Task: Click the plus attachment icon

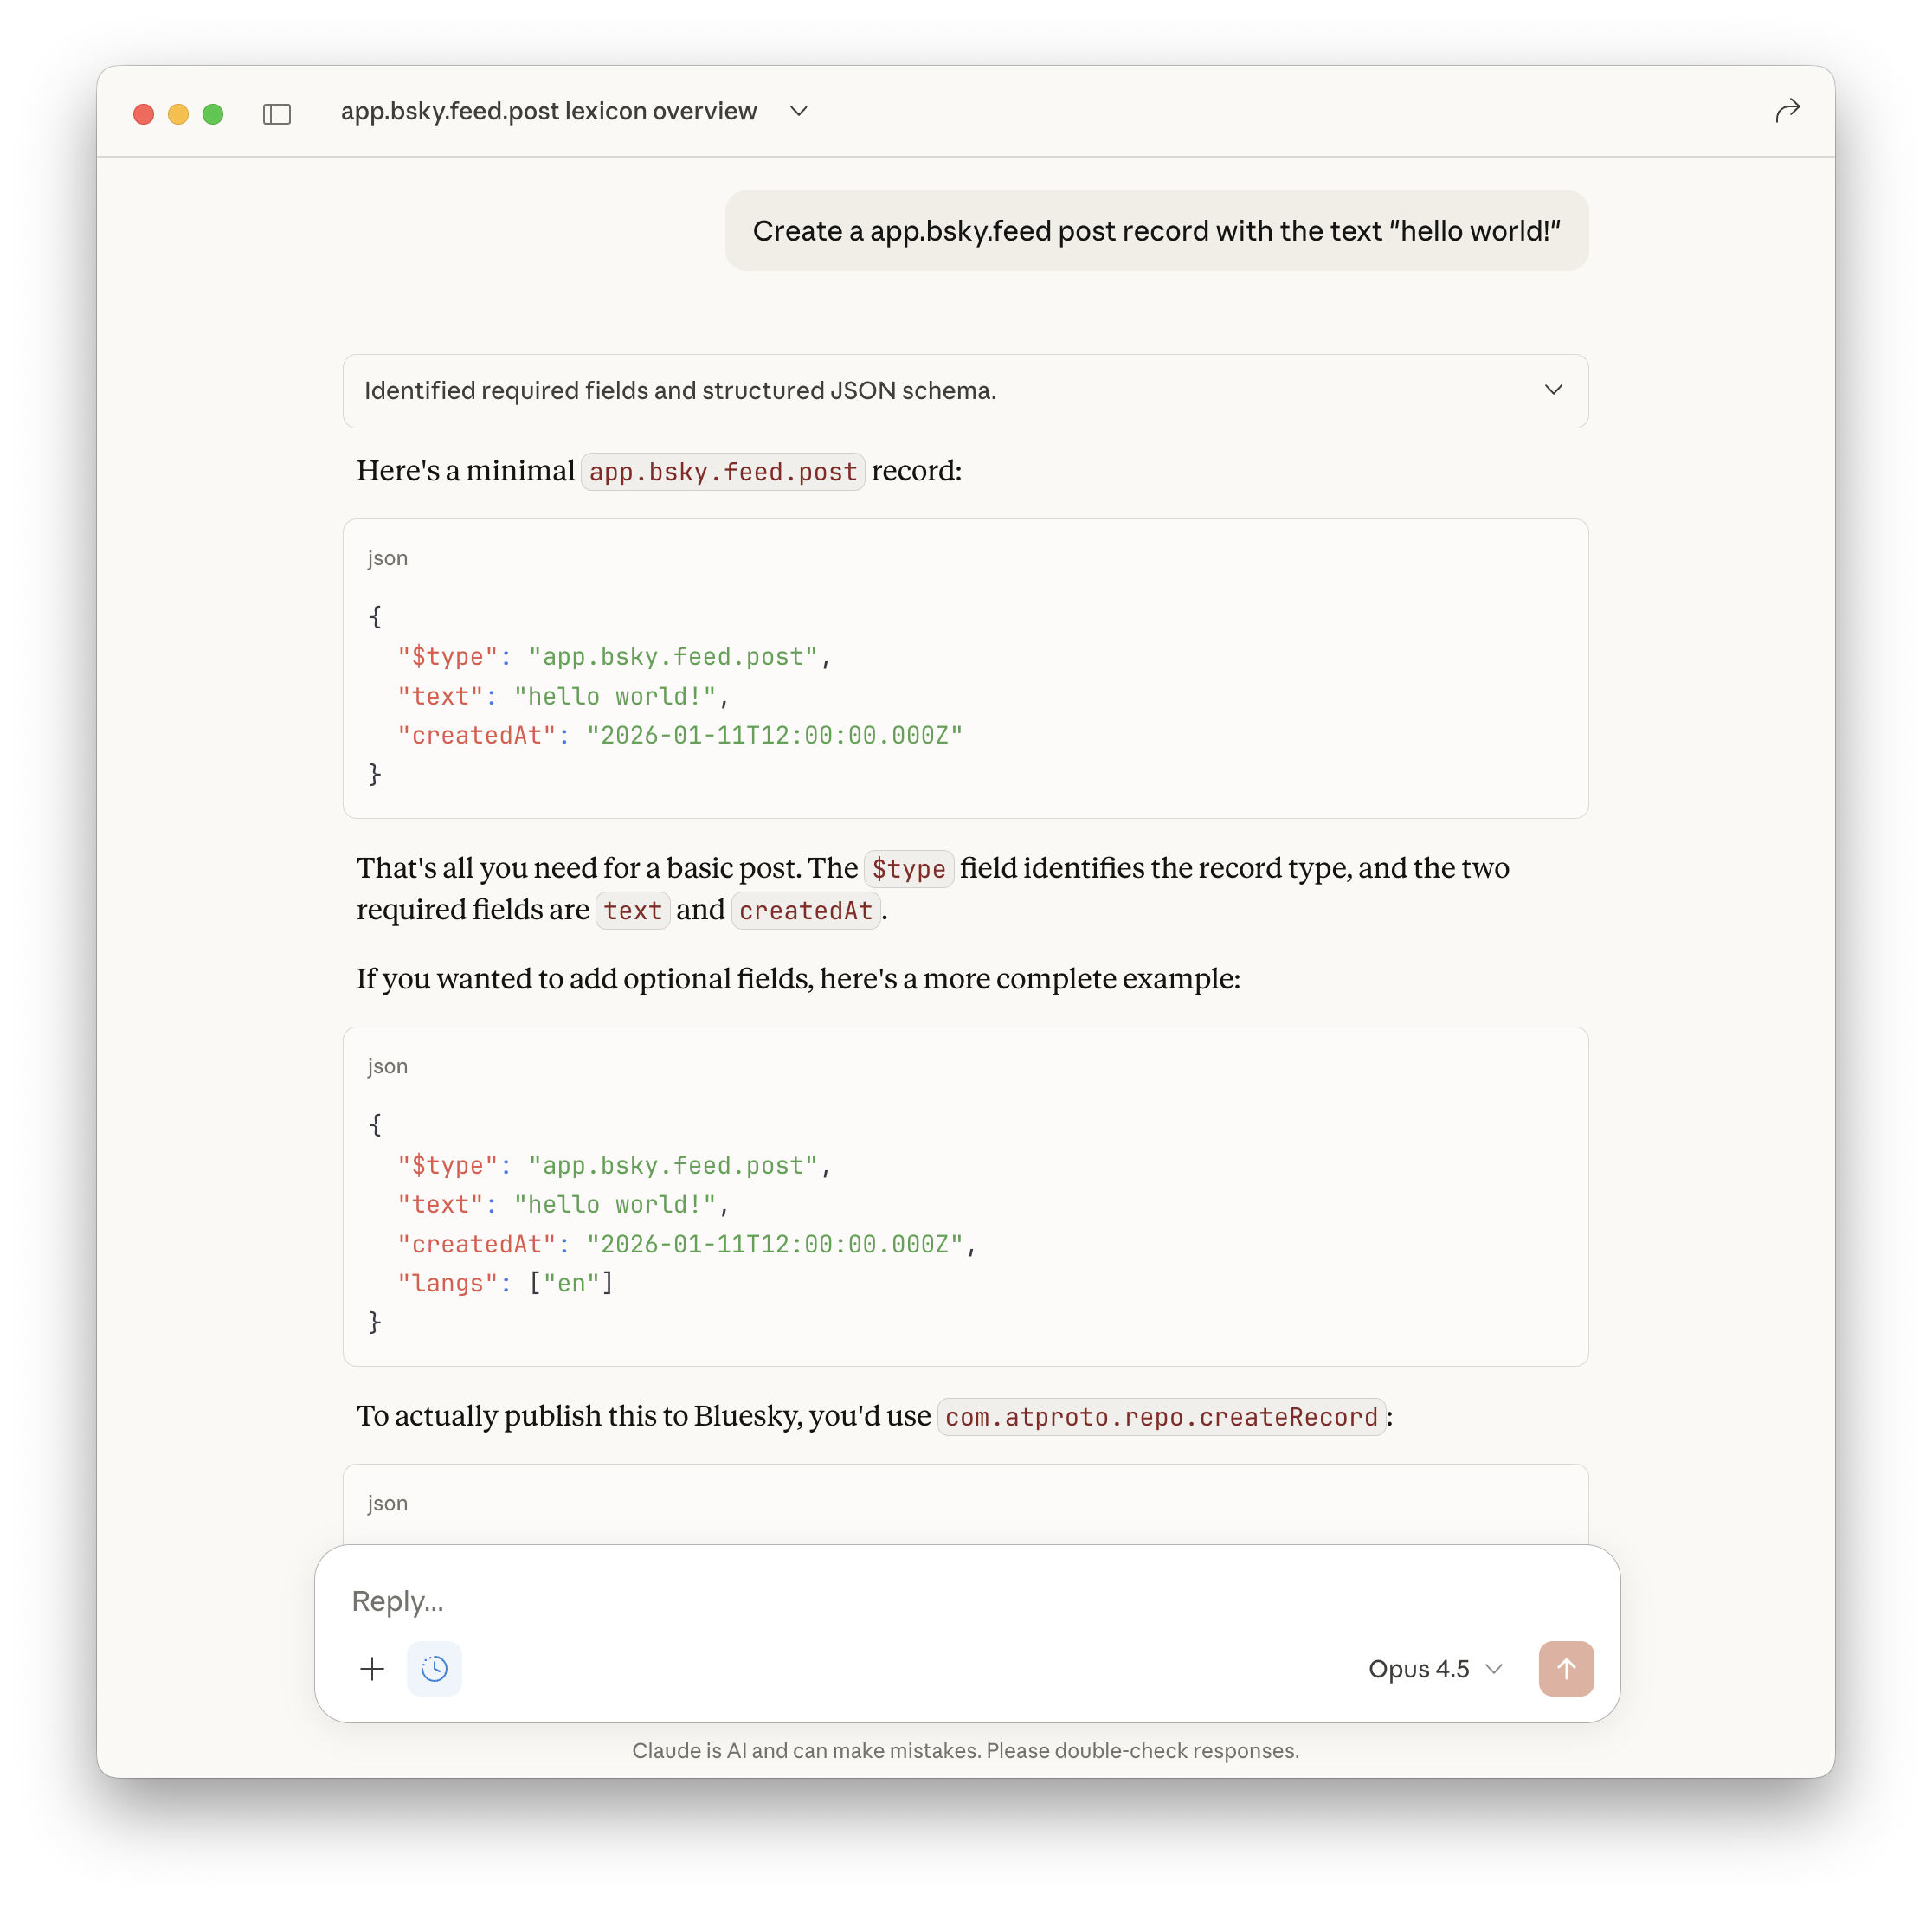Action: [x=372, y=1668]
